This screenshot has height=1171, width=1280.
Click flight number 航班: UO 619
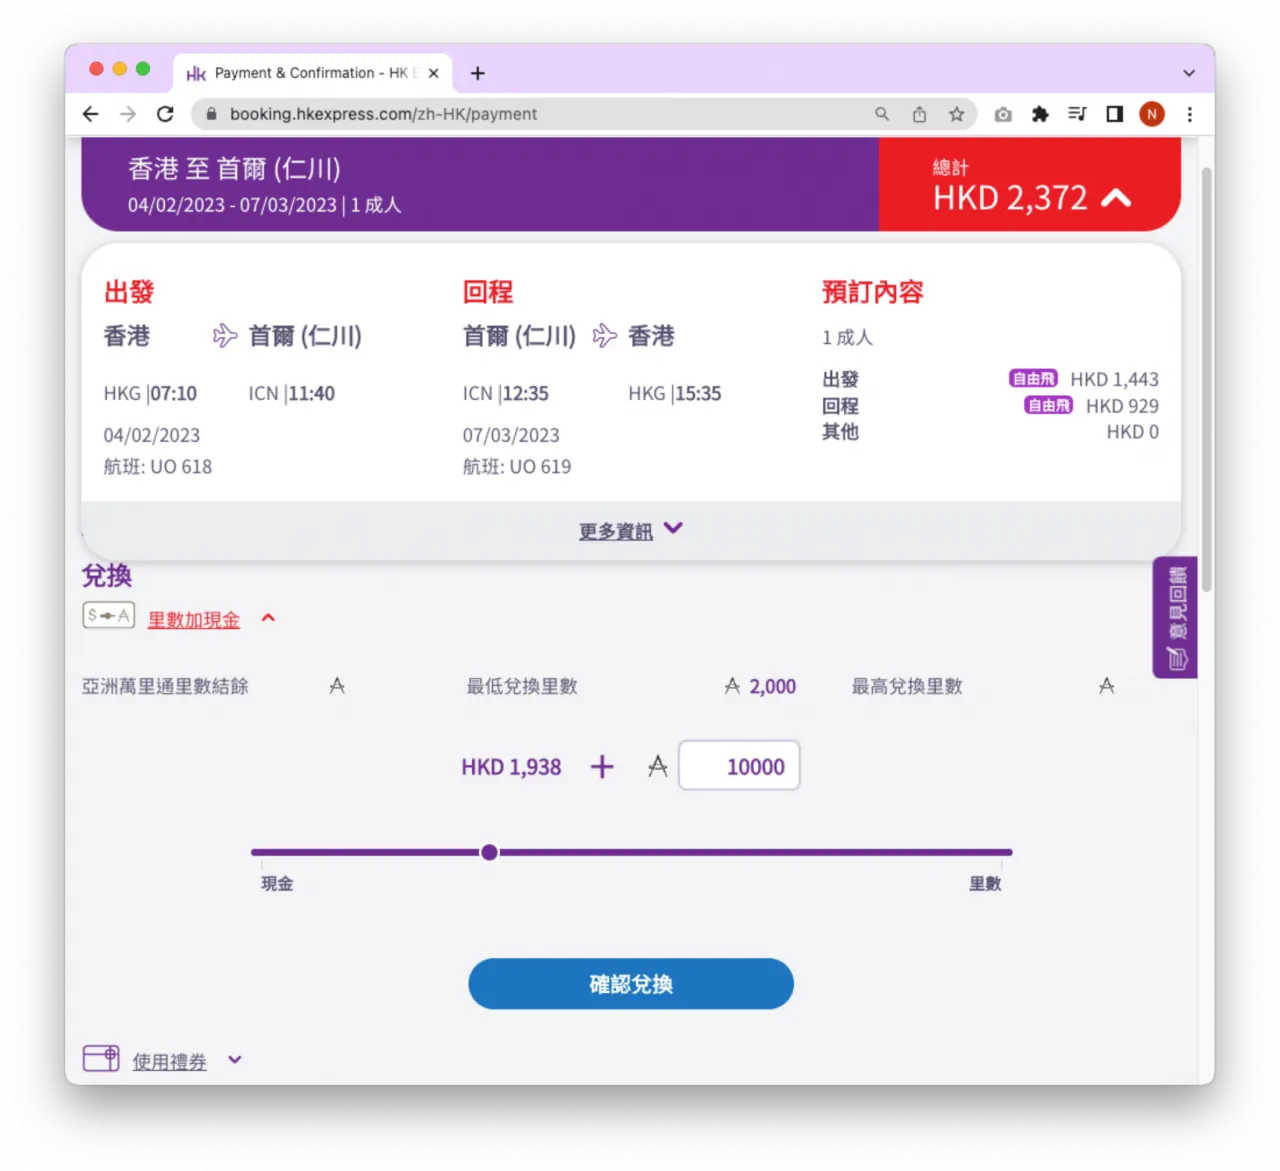[x=517, y=467]
